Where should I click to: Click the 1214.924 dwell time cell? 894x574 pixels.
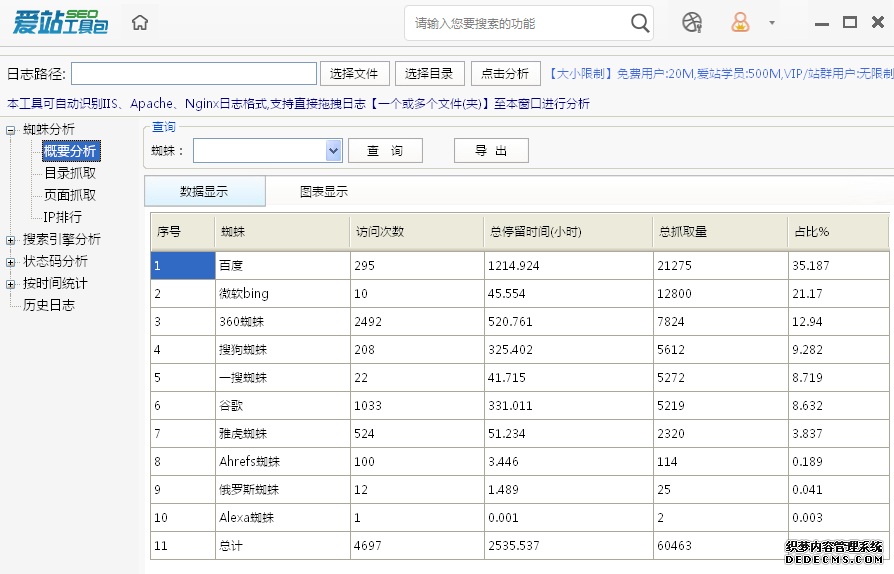[x=569, y=266]
